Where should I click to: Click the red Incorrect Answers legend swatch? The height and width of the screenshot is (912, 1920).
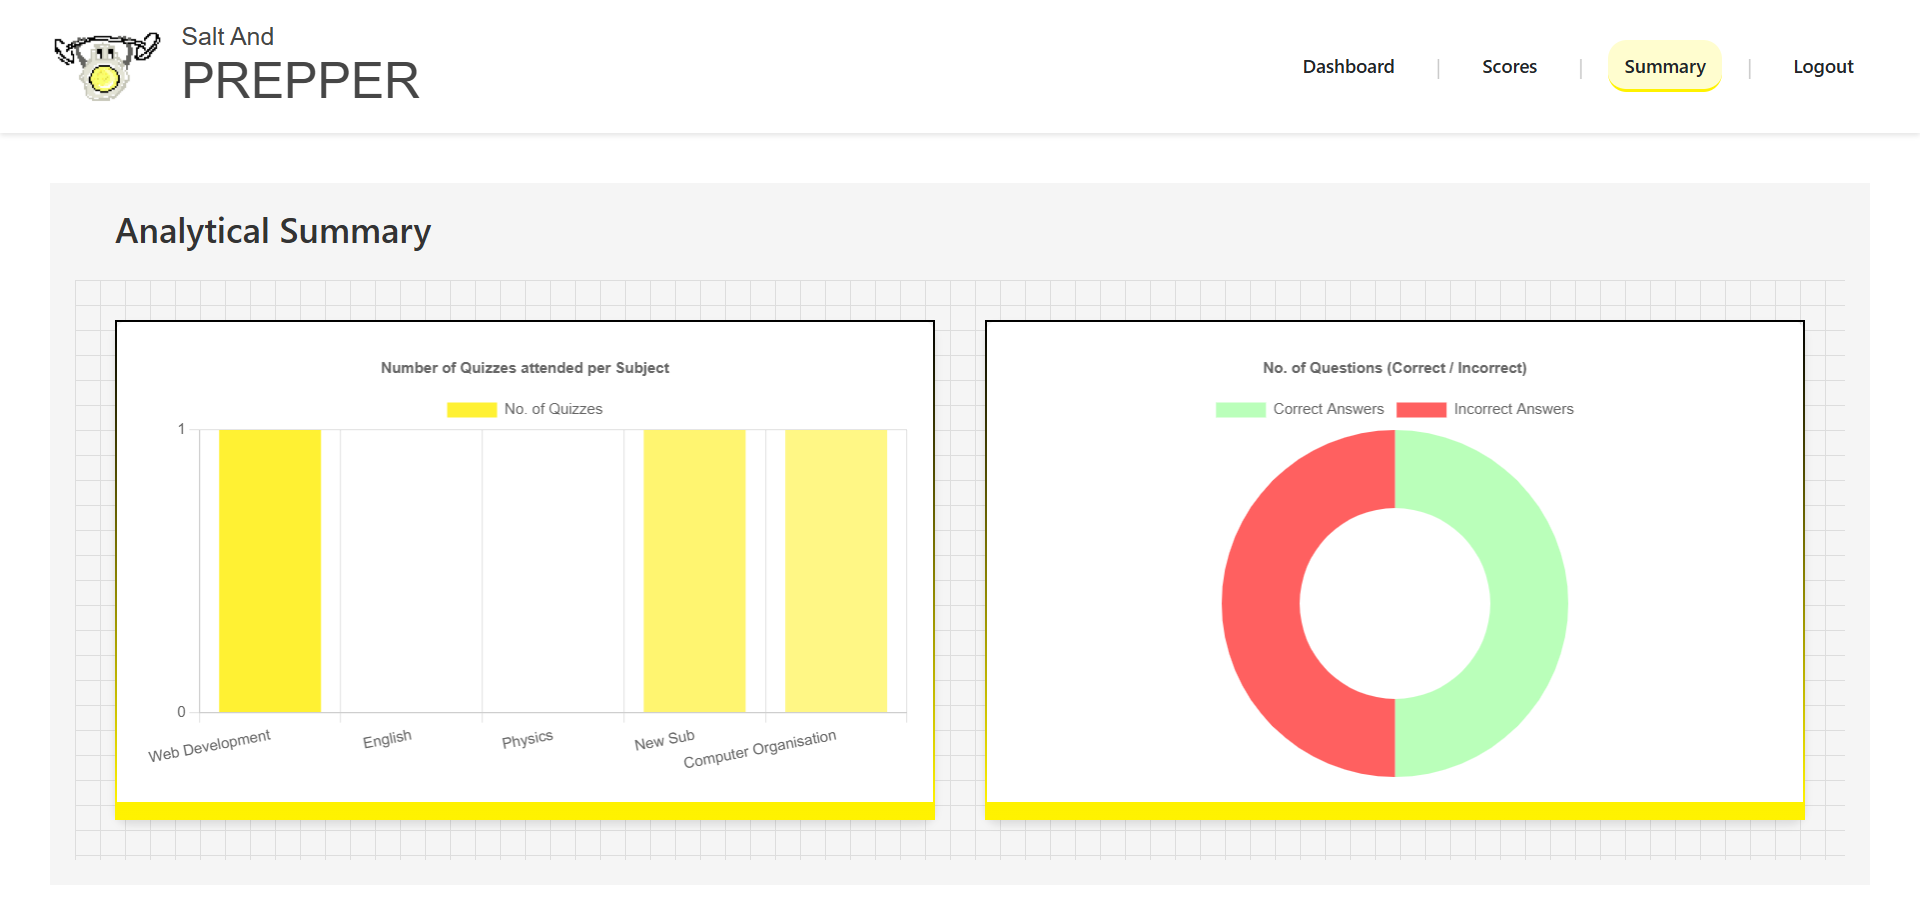pos(1421,409)
